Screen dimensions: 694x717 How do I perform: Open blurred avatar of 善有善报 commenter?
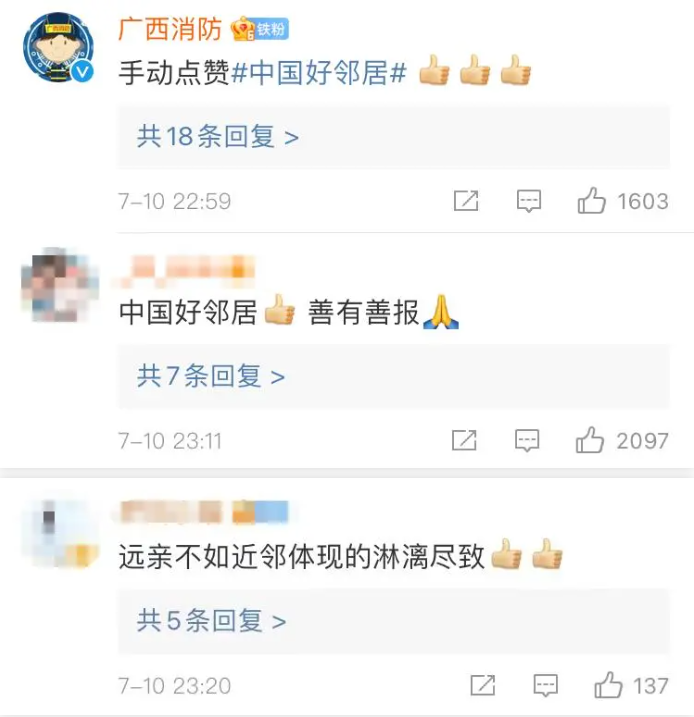click(x=60, y=284)
